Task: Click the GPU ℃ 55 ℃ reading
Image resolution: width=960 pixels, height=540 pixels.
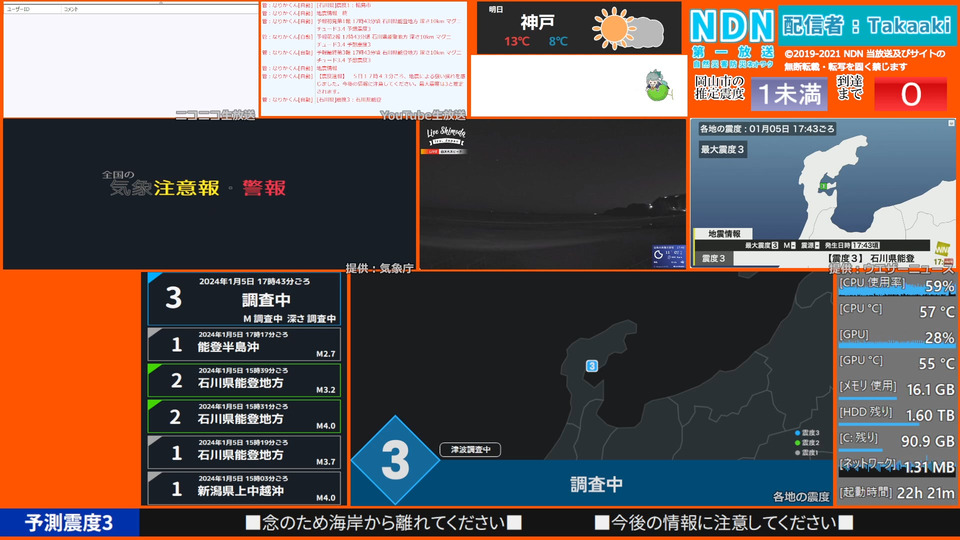Action: coord(937,363)
